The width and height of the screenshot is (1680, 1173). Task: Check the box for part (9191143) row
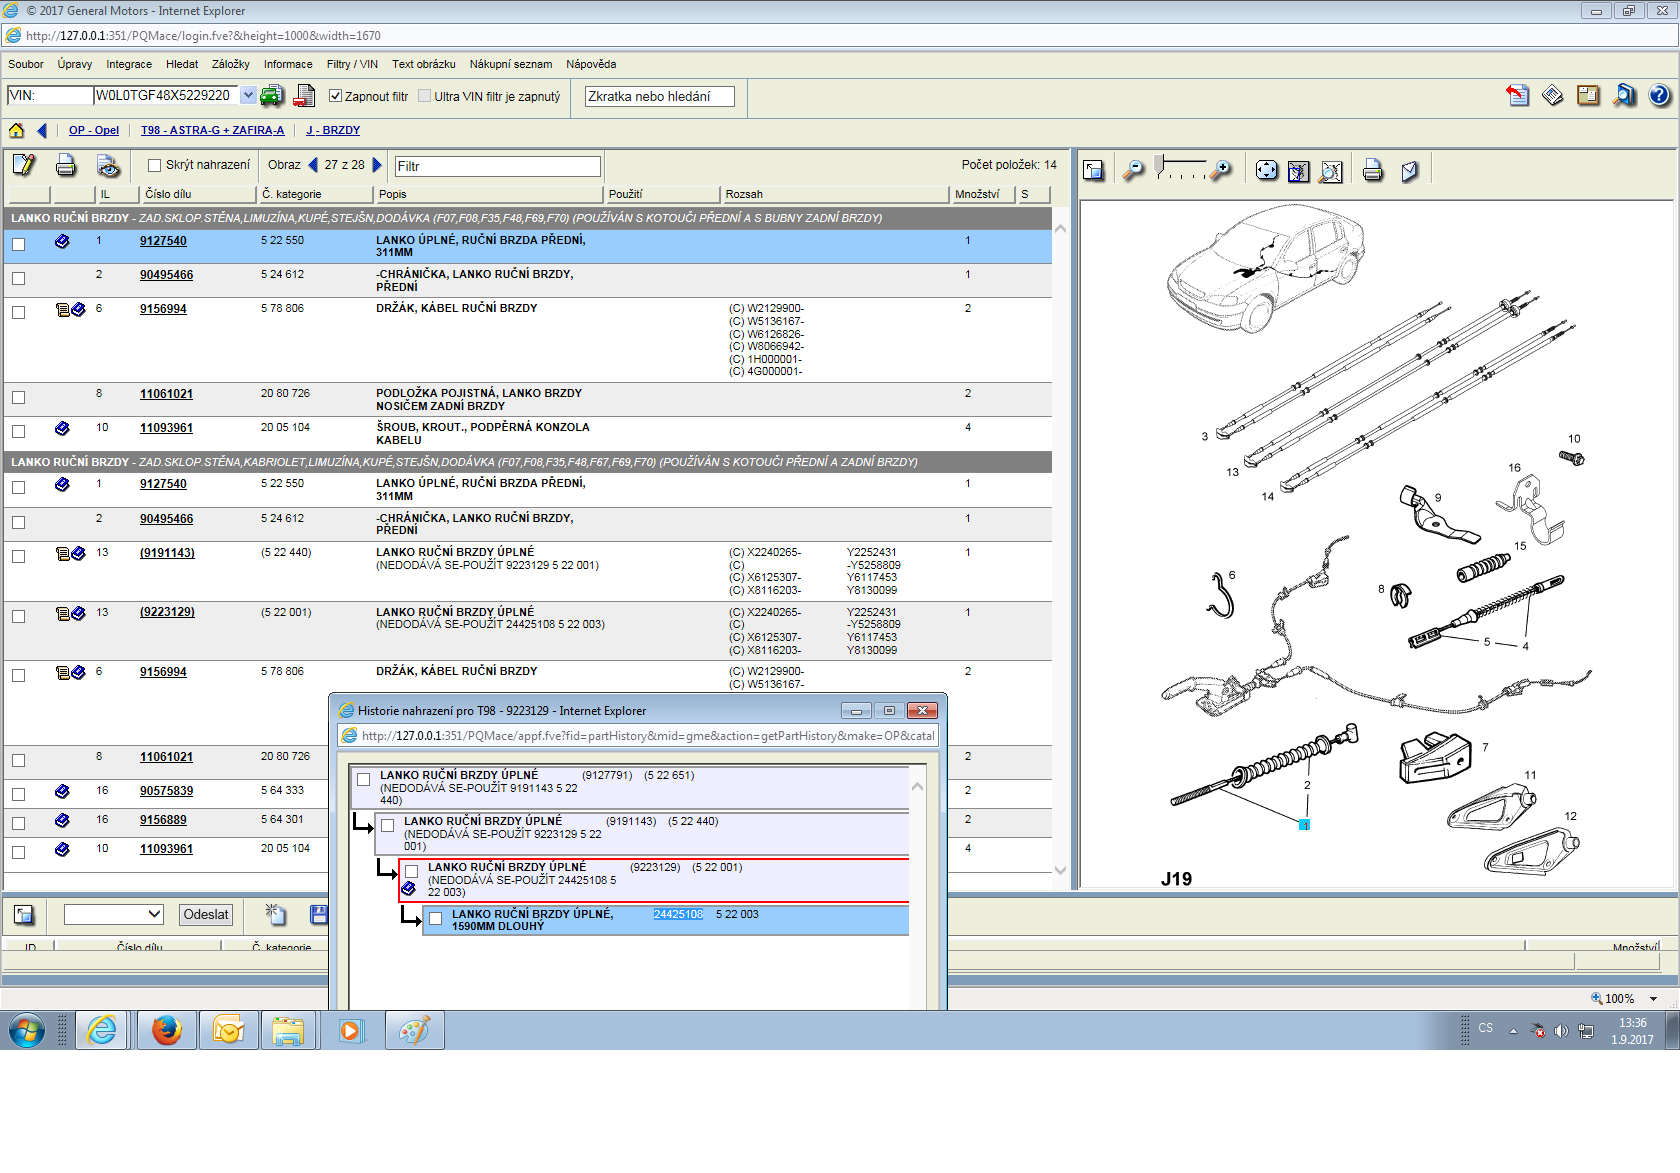[18, 556]
